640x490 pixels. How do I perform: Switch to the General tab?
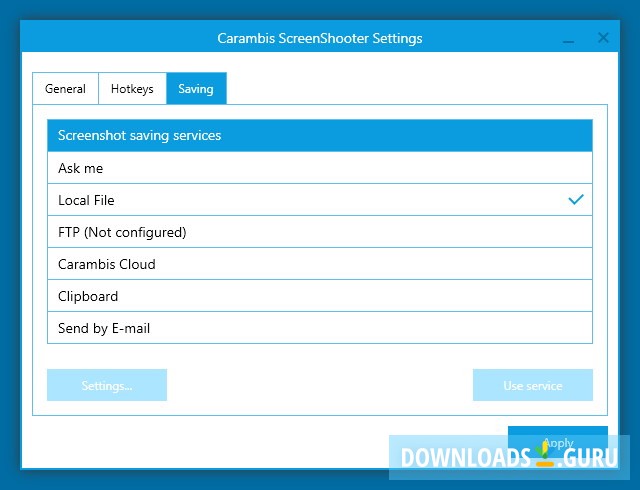pos(65,89)
